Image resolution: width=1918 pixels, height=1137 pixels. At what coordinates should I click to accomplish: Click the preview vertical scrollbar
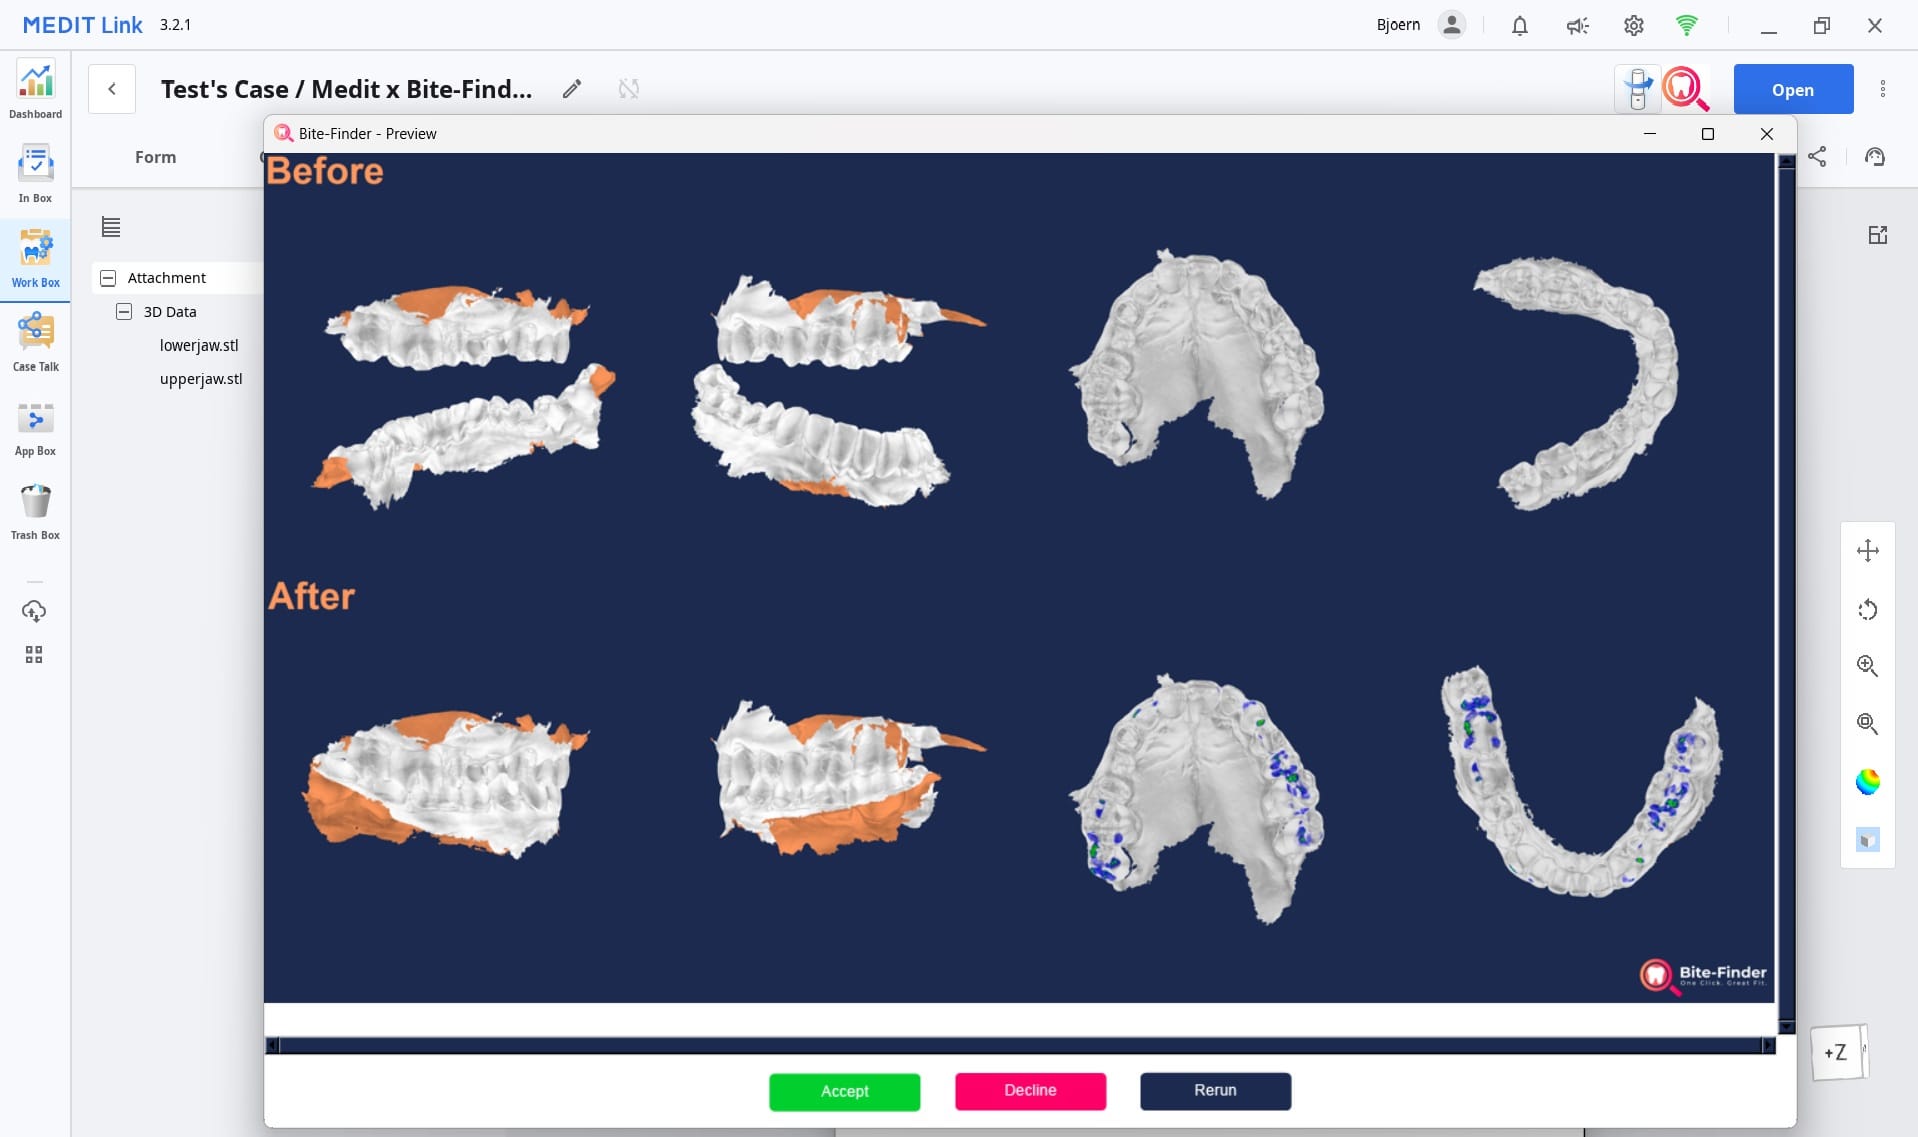coord(1786,595)
